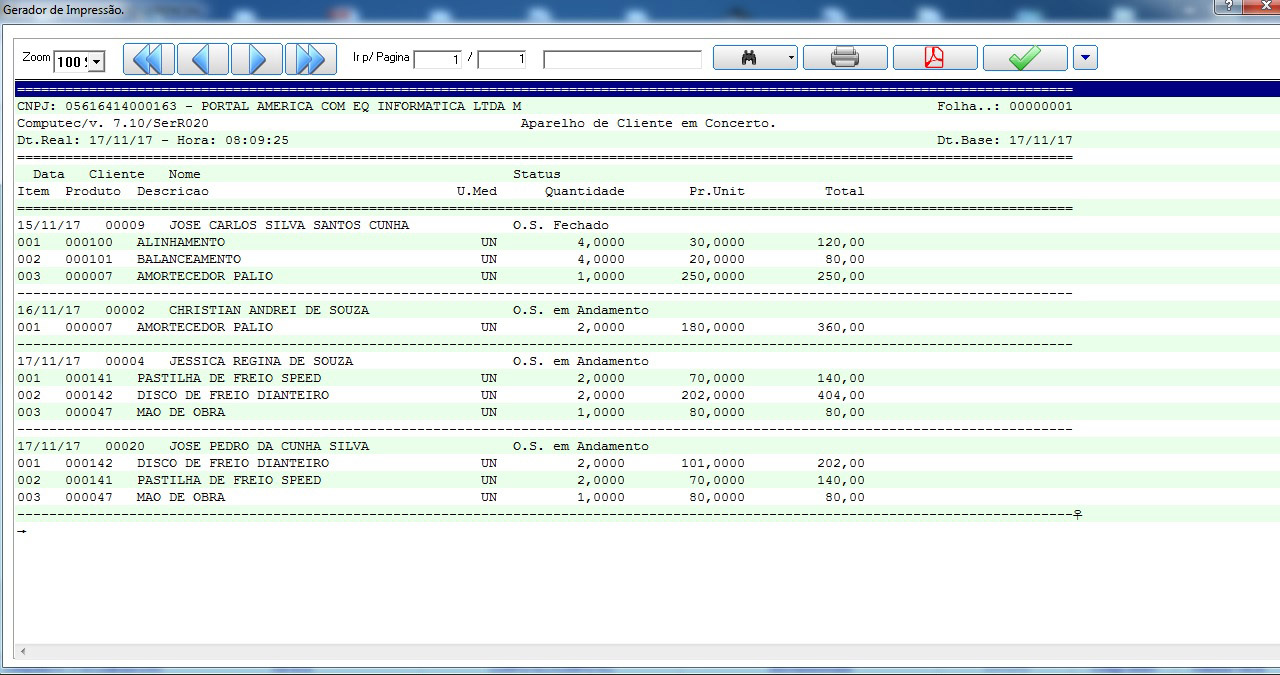Screen dimensions: 1280x675
Task: Select the DISCO DE FREIO DIANTEIRO 404,00 line
Action: (232, 395)
